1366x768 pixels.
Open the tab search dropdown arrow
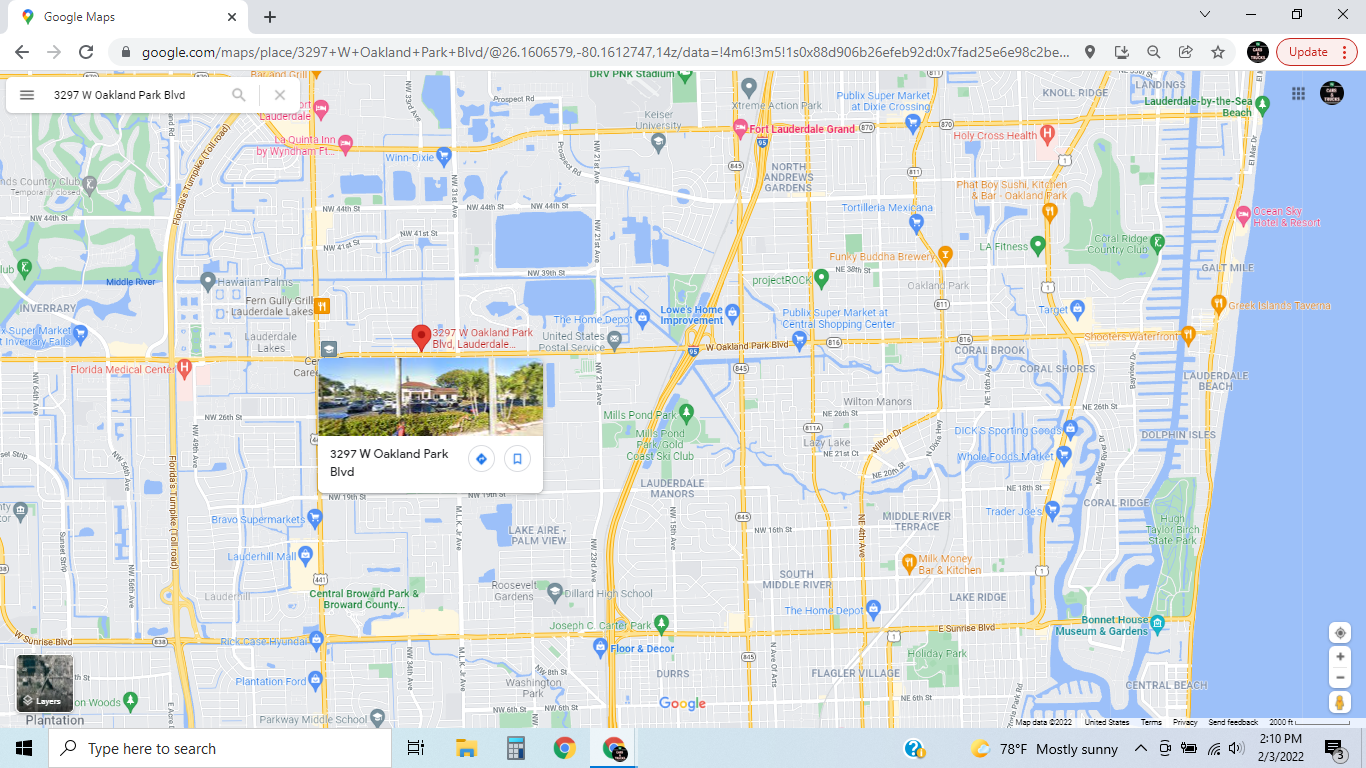coord(1205,15)
